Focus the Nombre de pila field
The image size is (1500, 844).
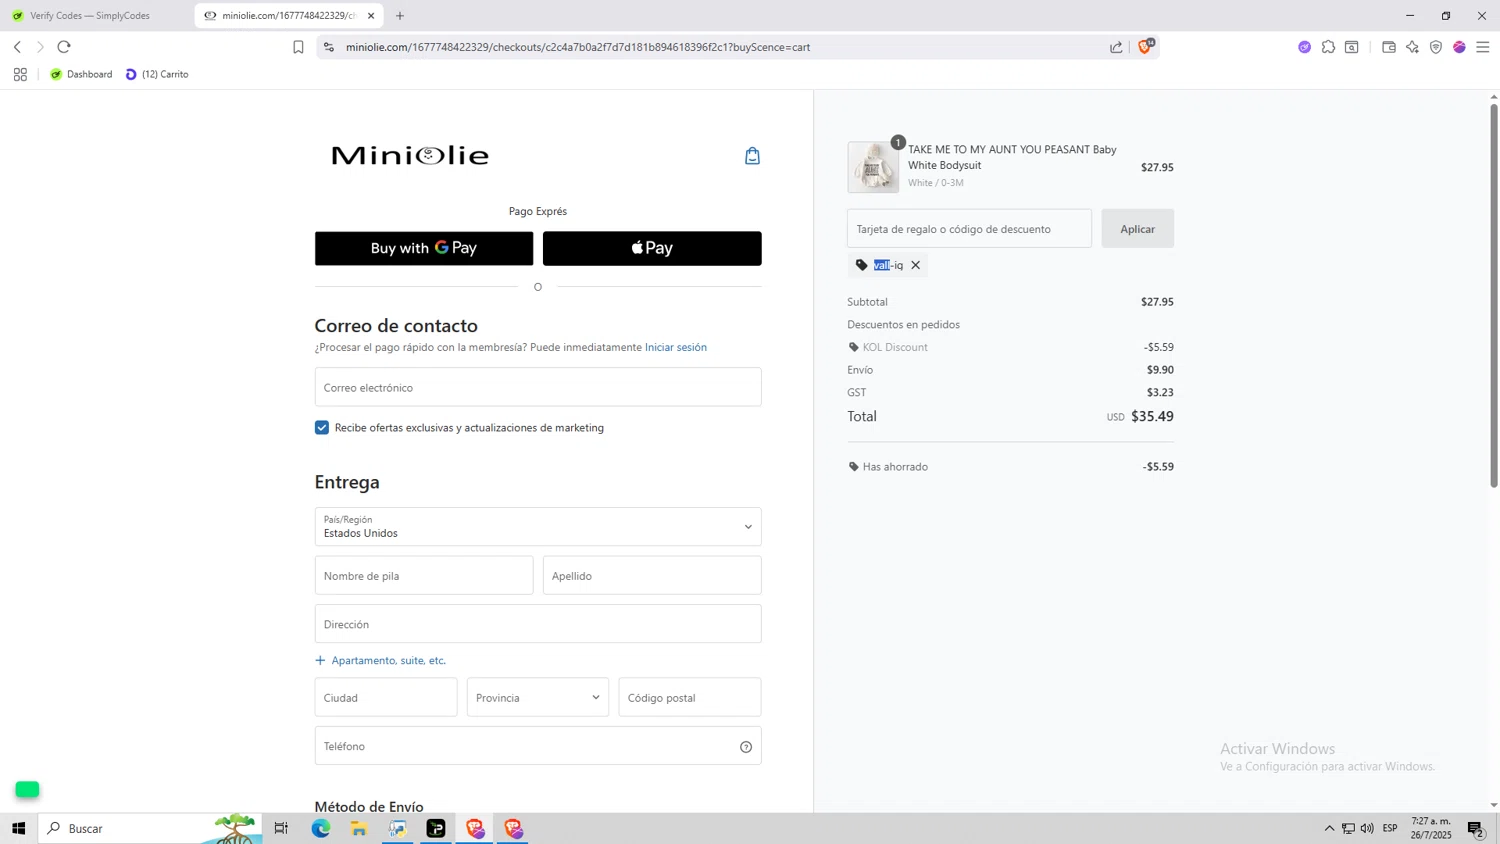[x=424, y=576]
